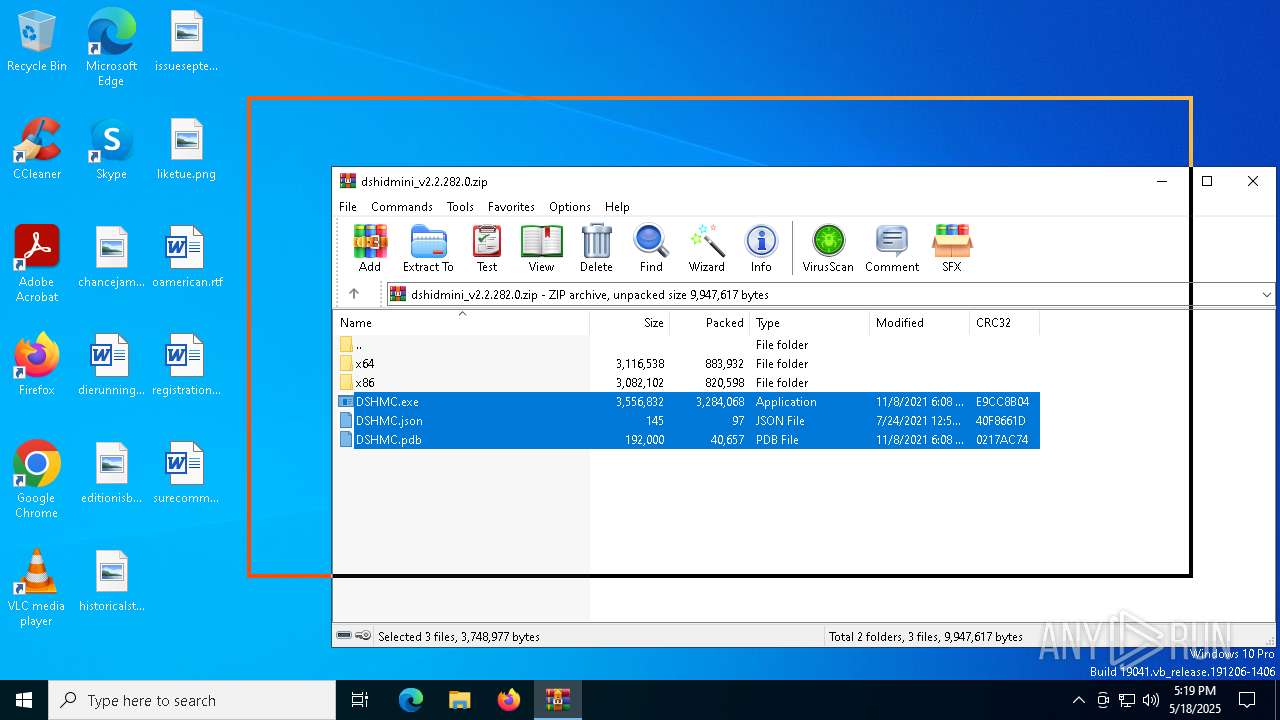Click the Add toolbar icon

tap(370, 248)
